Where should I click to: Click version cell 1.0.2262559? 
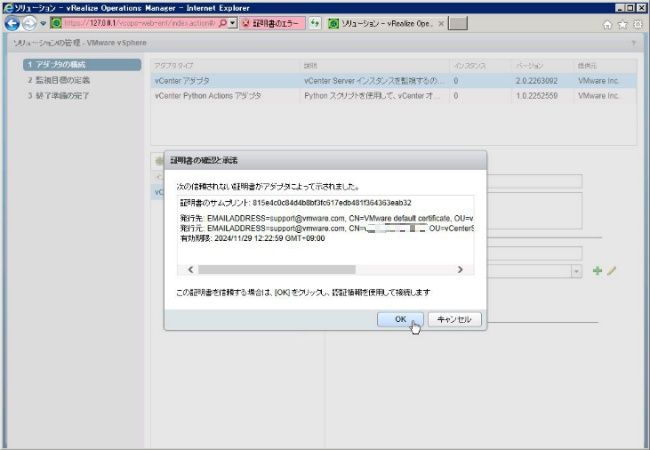tap(537, 96)
